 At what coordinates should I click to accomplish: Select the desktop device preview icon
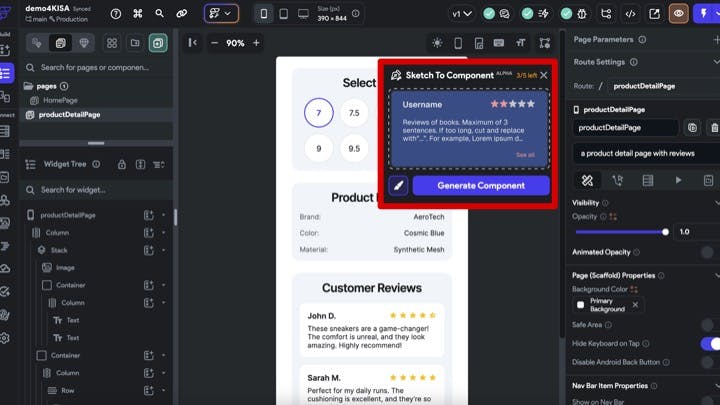click(x=304, y=14)
